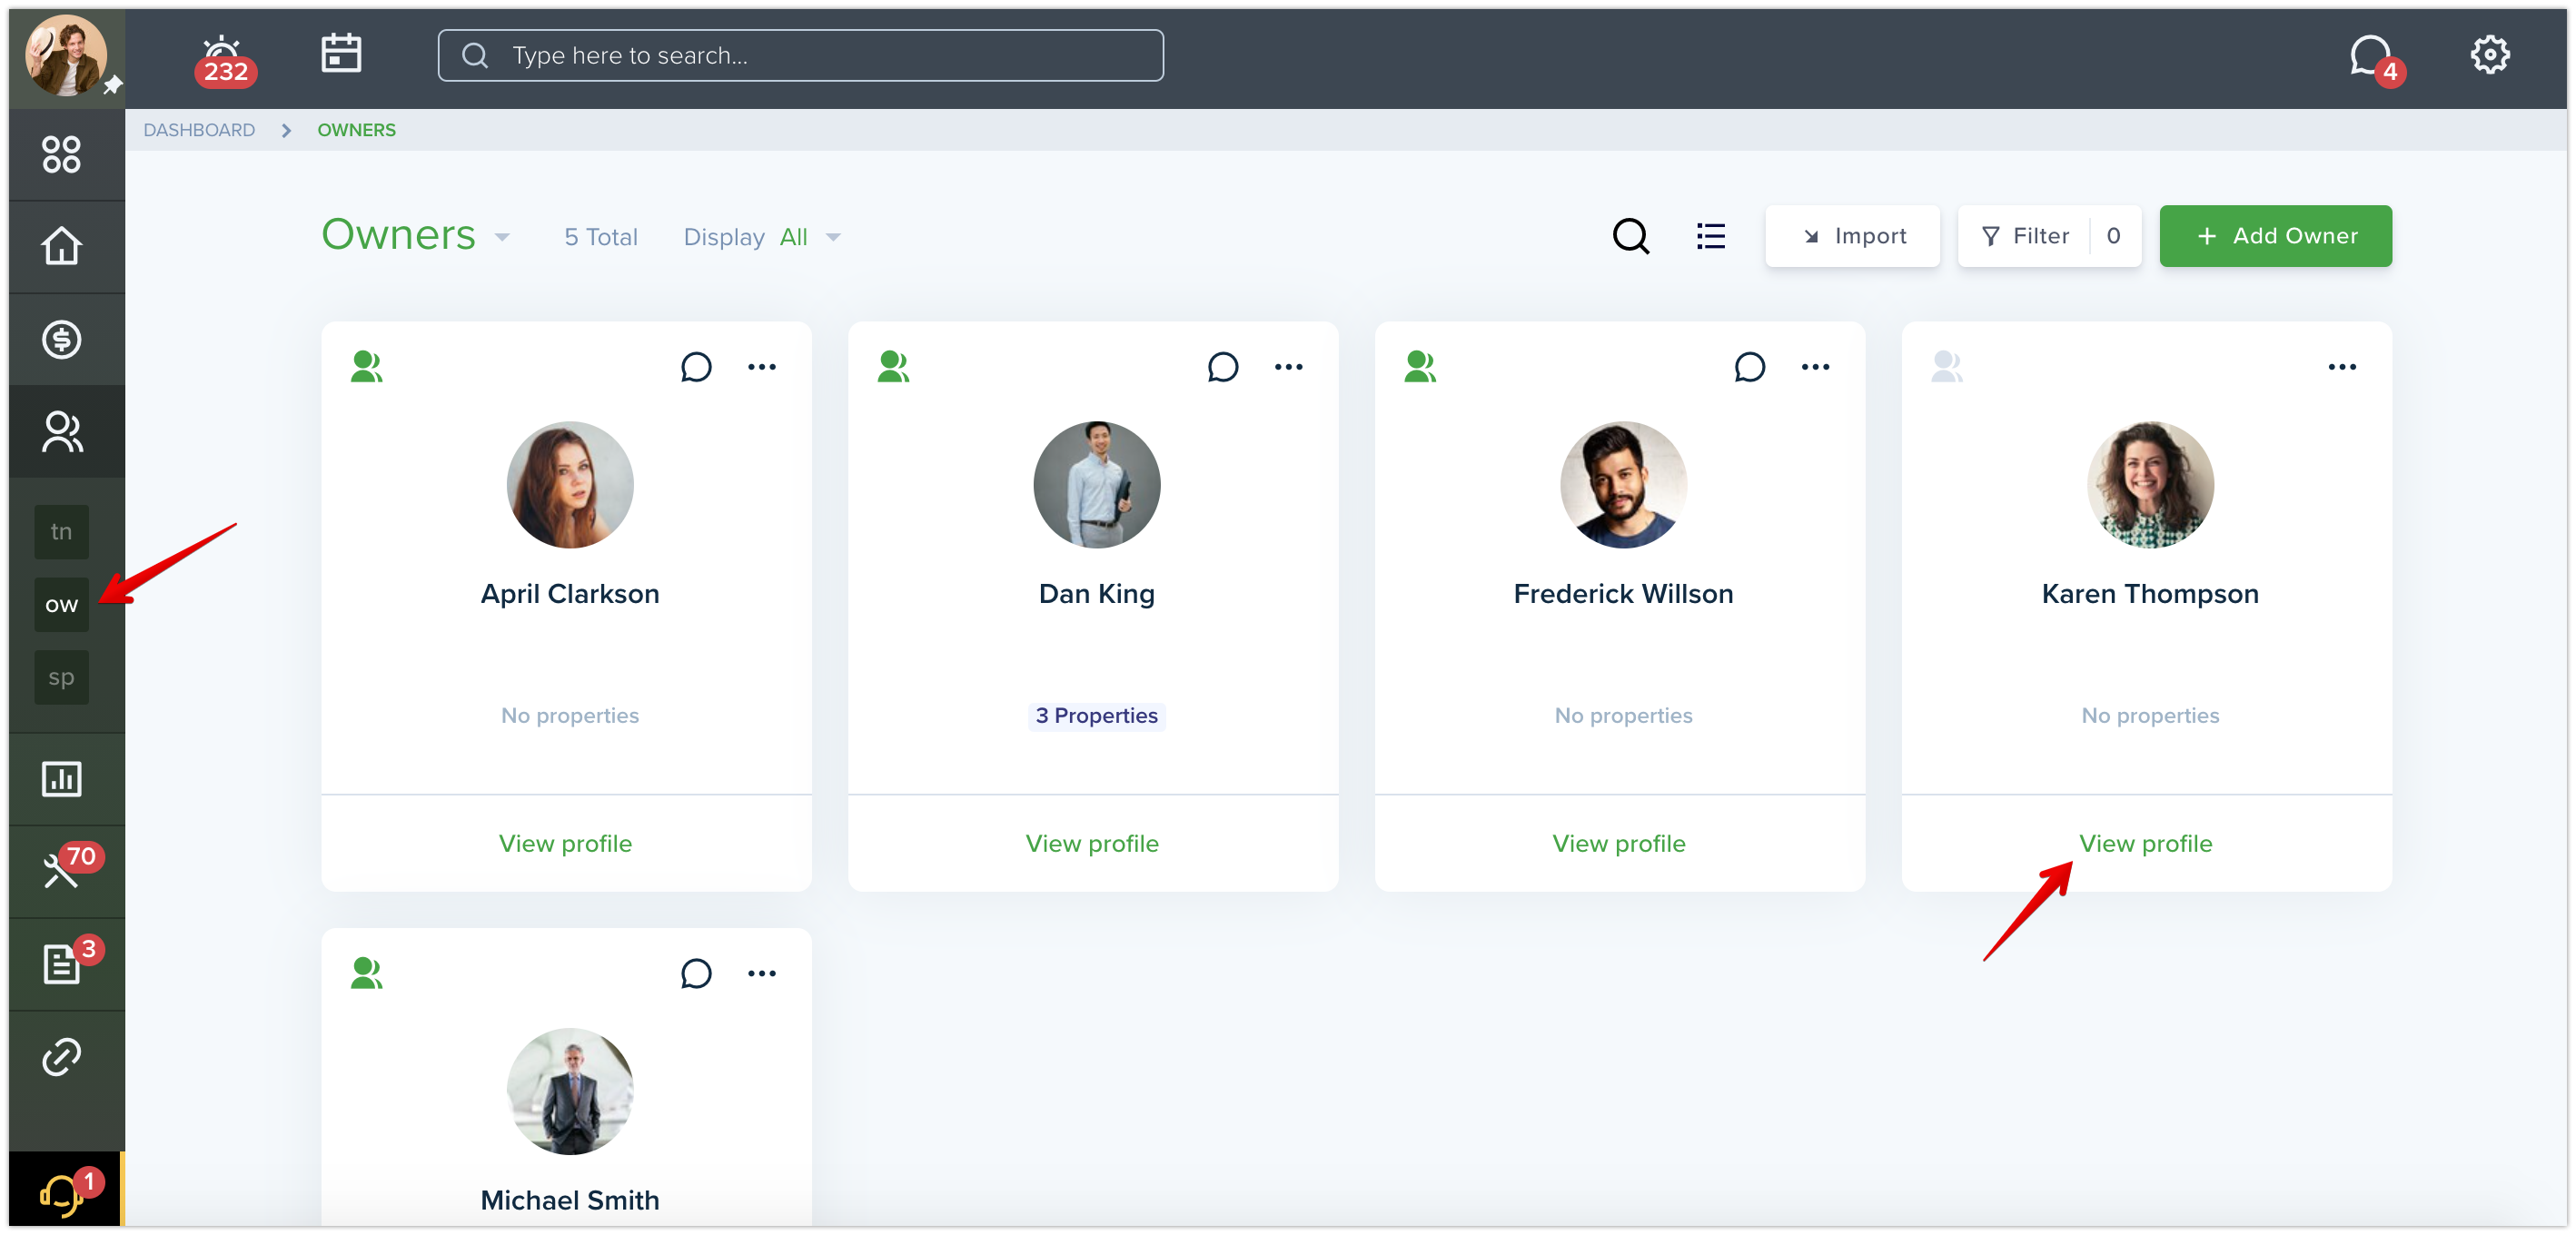Open the calendar icon in top bar
This screenshot has width=2576, height=1235.
click(x=341, y=53)
